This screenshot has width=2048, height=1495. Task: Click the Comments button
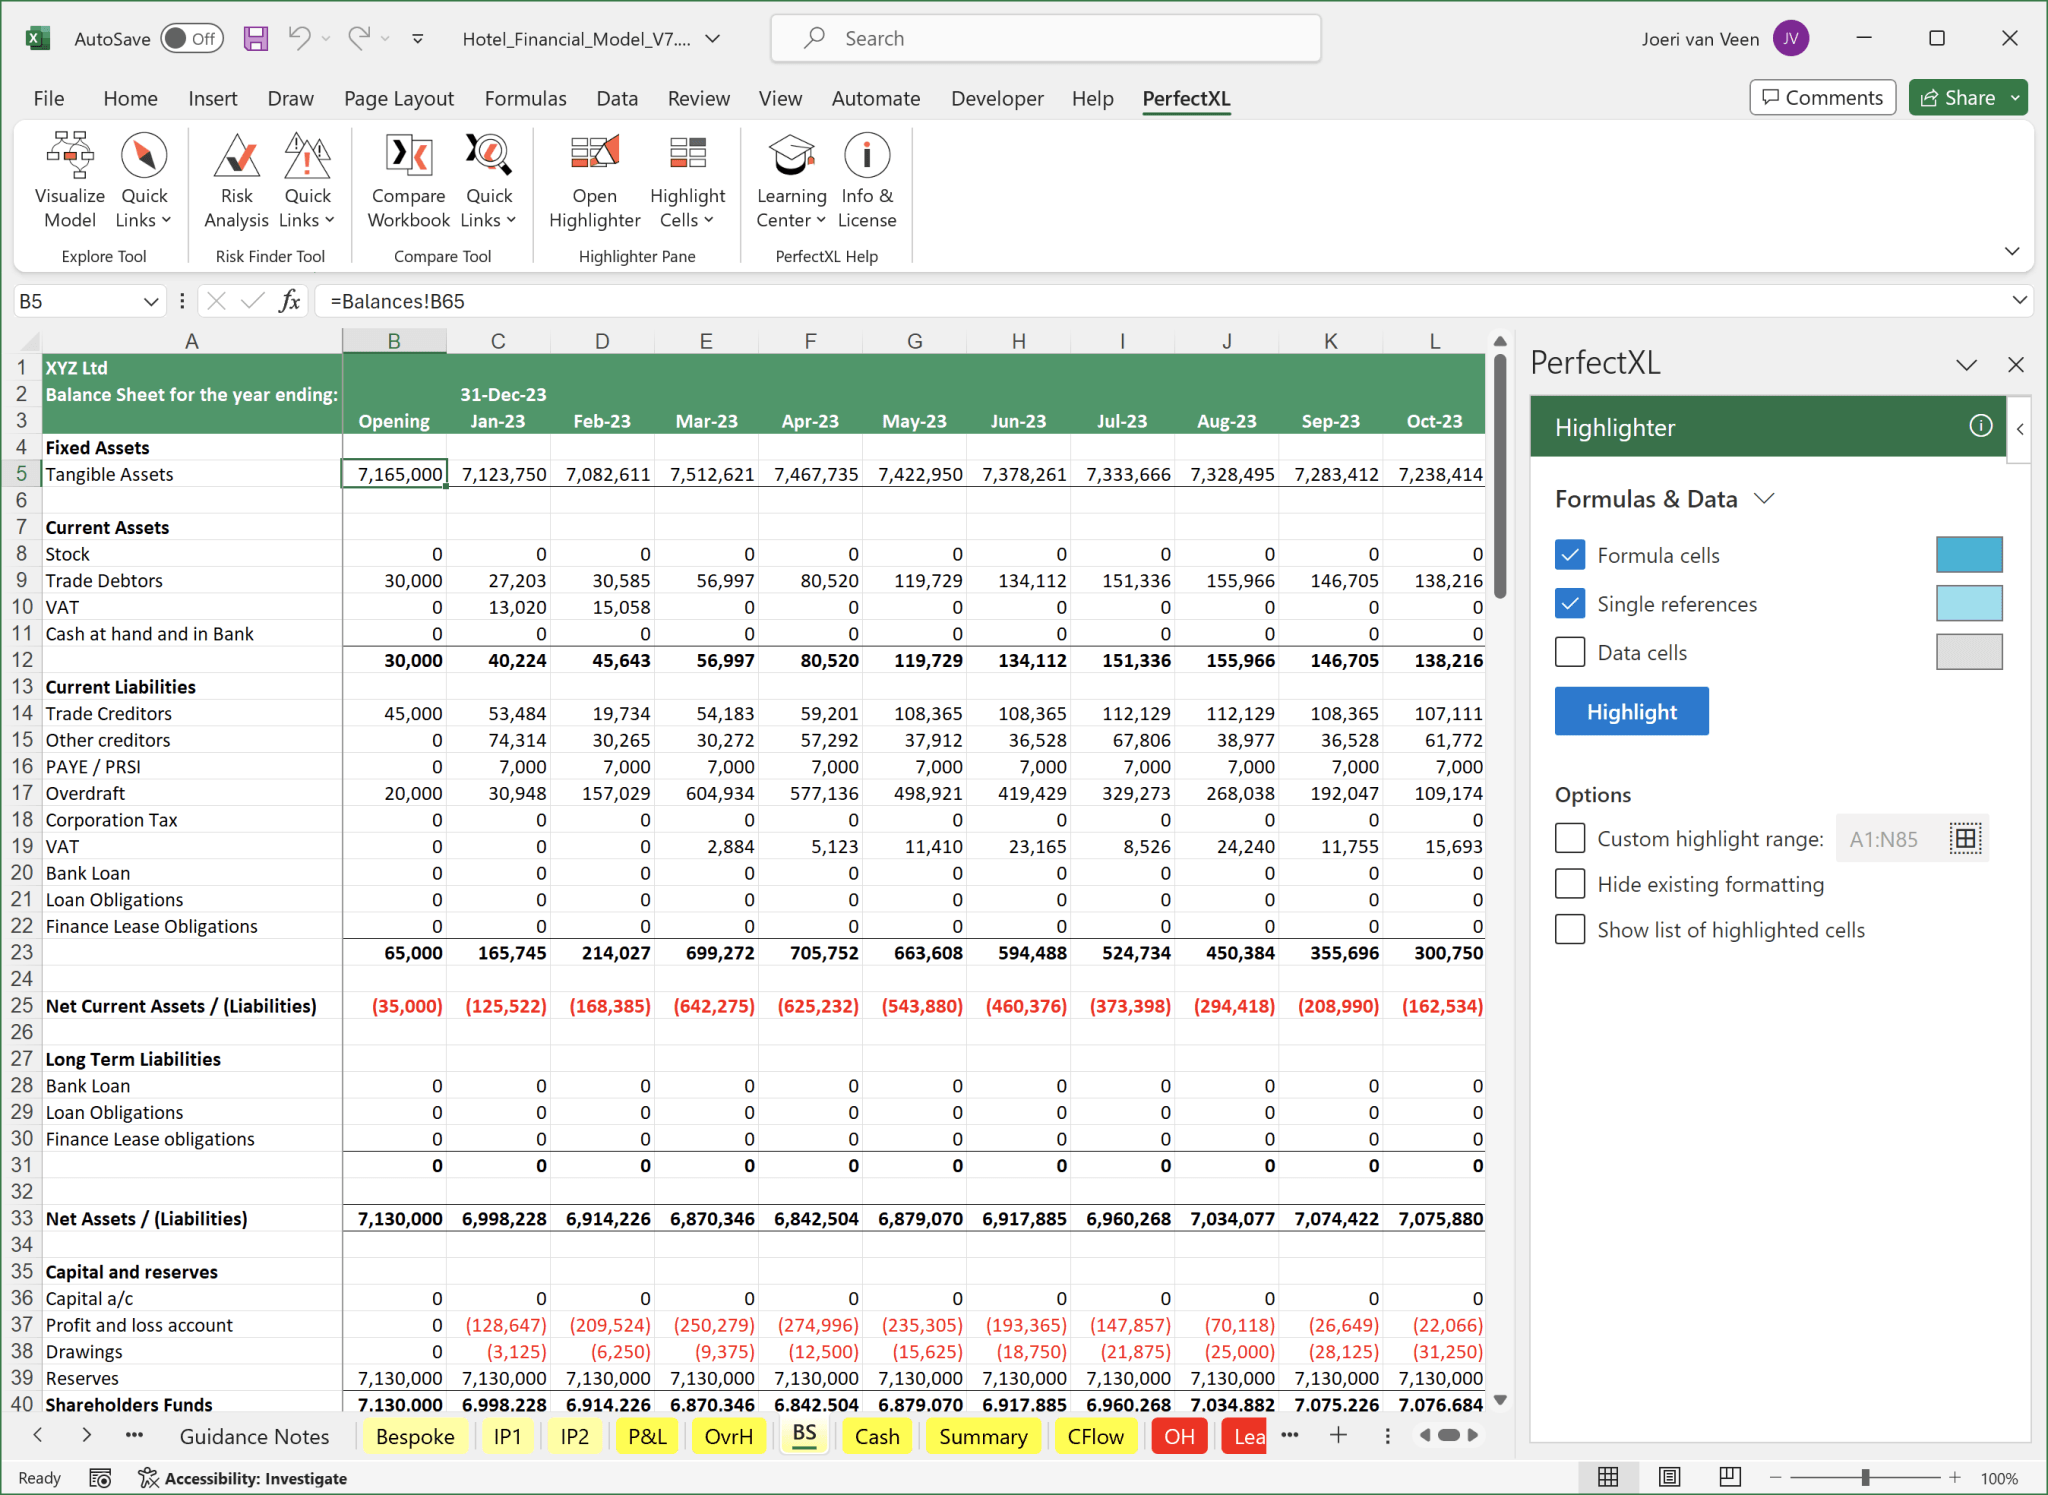(x=1821, y=97)
